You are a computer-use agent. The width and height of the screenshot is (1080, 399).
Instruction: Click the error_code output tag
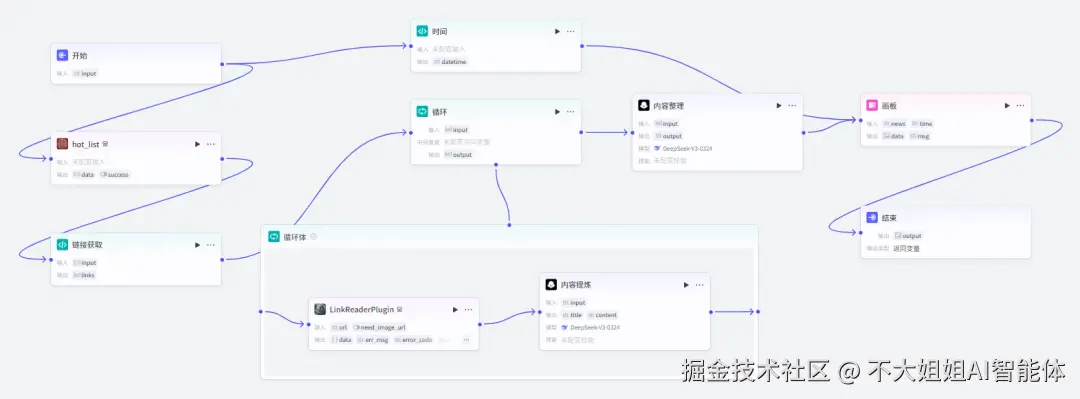[413, 340]
